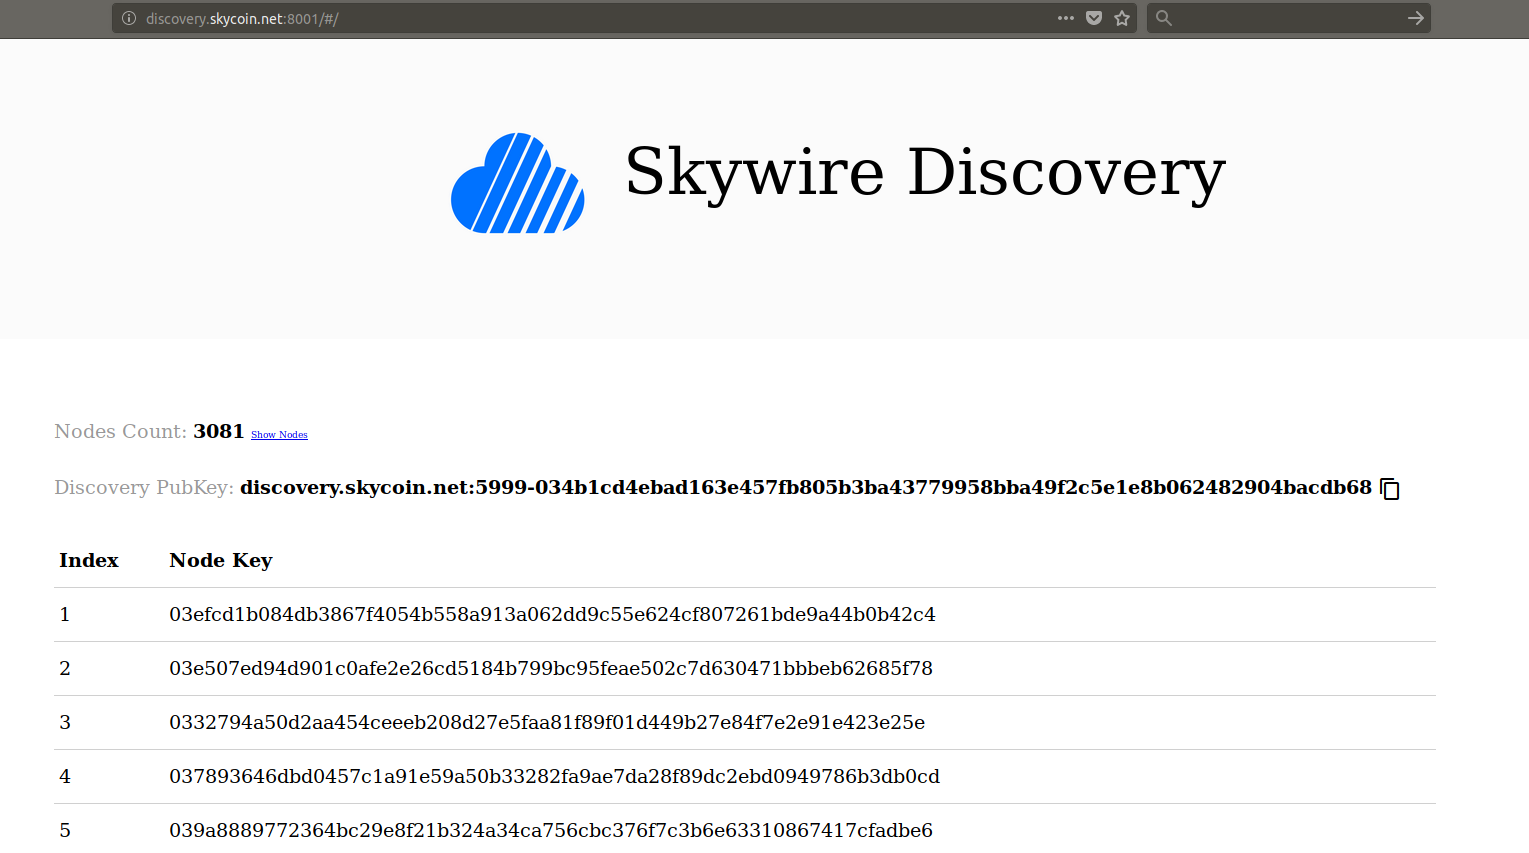The height and width of the screenshot is (853, 1529).
Task: Focus the browser search field
Action: click(x=1288, y=18)
